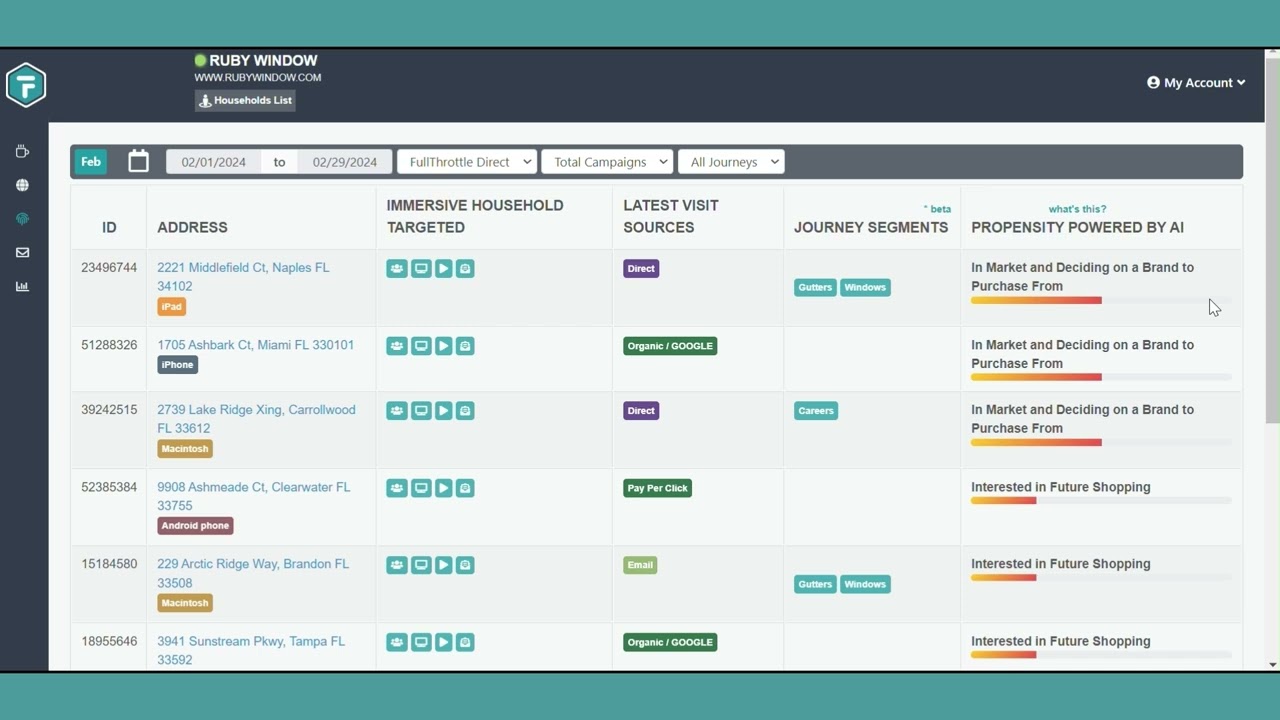The height and width of the screenshot is (720, 1280).
Task: Click the 02/01/2024 start date field
Action: [x=213, y=162]
